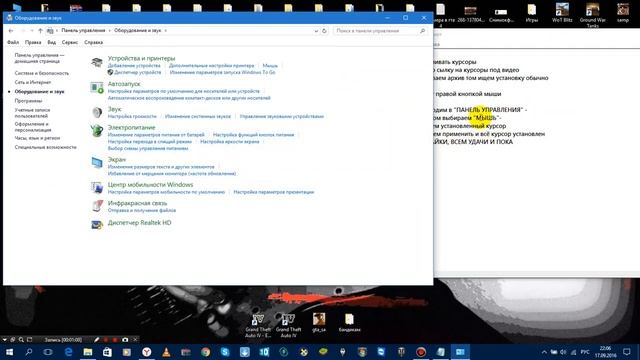Viewport: 640px width, 360px height.
Task: Launch Microsoft Edge from the taskbar
Action: click(68, 352)
